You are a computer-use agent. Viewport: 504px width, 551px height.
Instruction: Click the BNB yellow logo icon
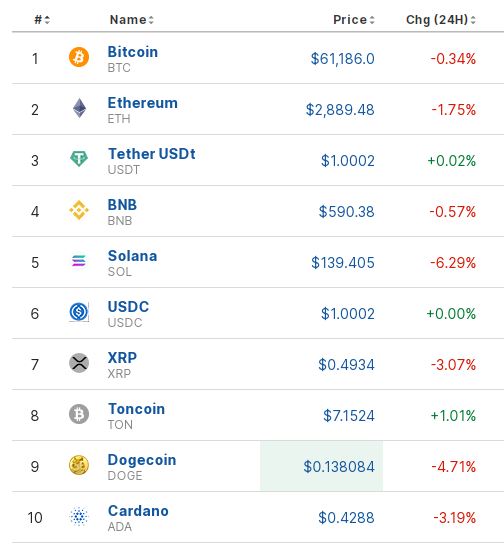click(x=79, y=210)
